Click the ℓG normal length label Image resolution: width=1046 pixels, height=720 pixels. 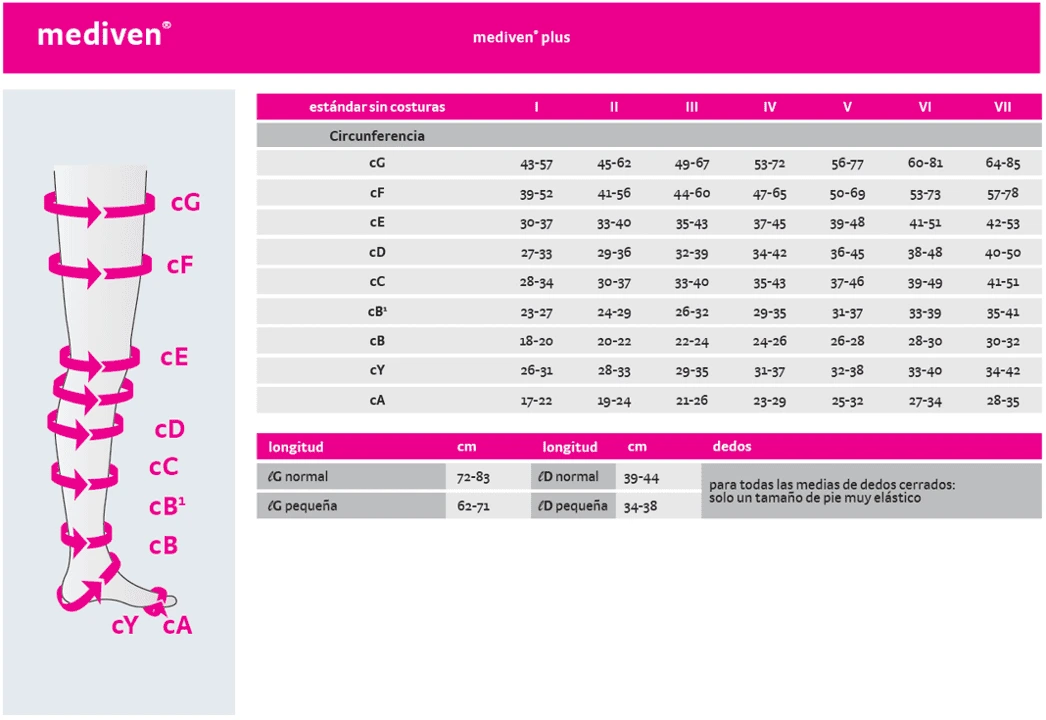(298, 476)
